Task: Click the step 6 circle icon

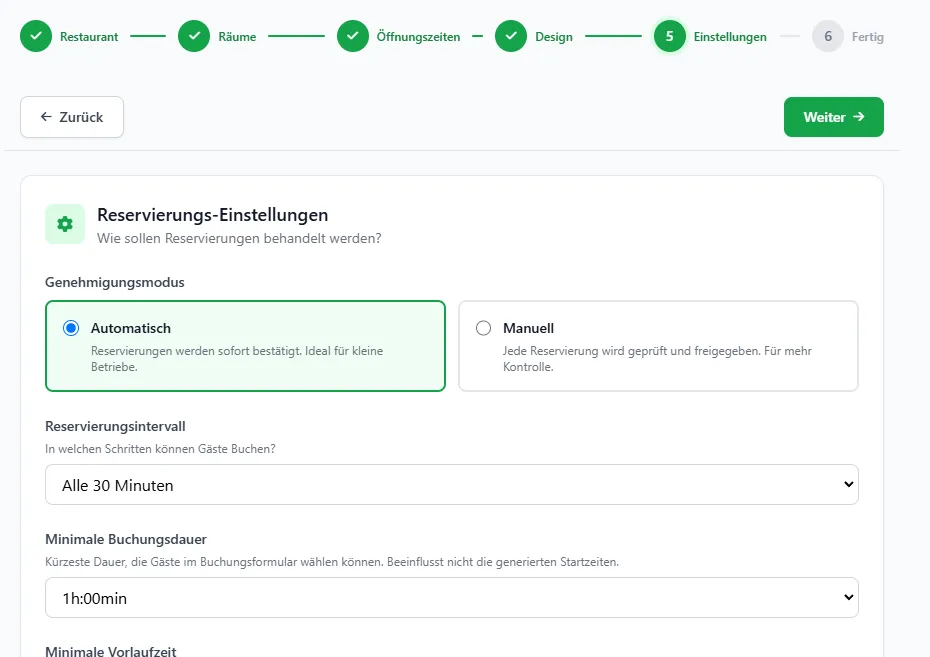Action: tap(828, 36)
